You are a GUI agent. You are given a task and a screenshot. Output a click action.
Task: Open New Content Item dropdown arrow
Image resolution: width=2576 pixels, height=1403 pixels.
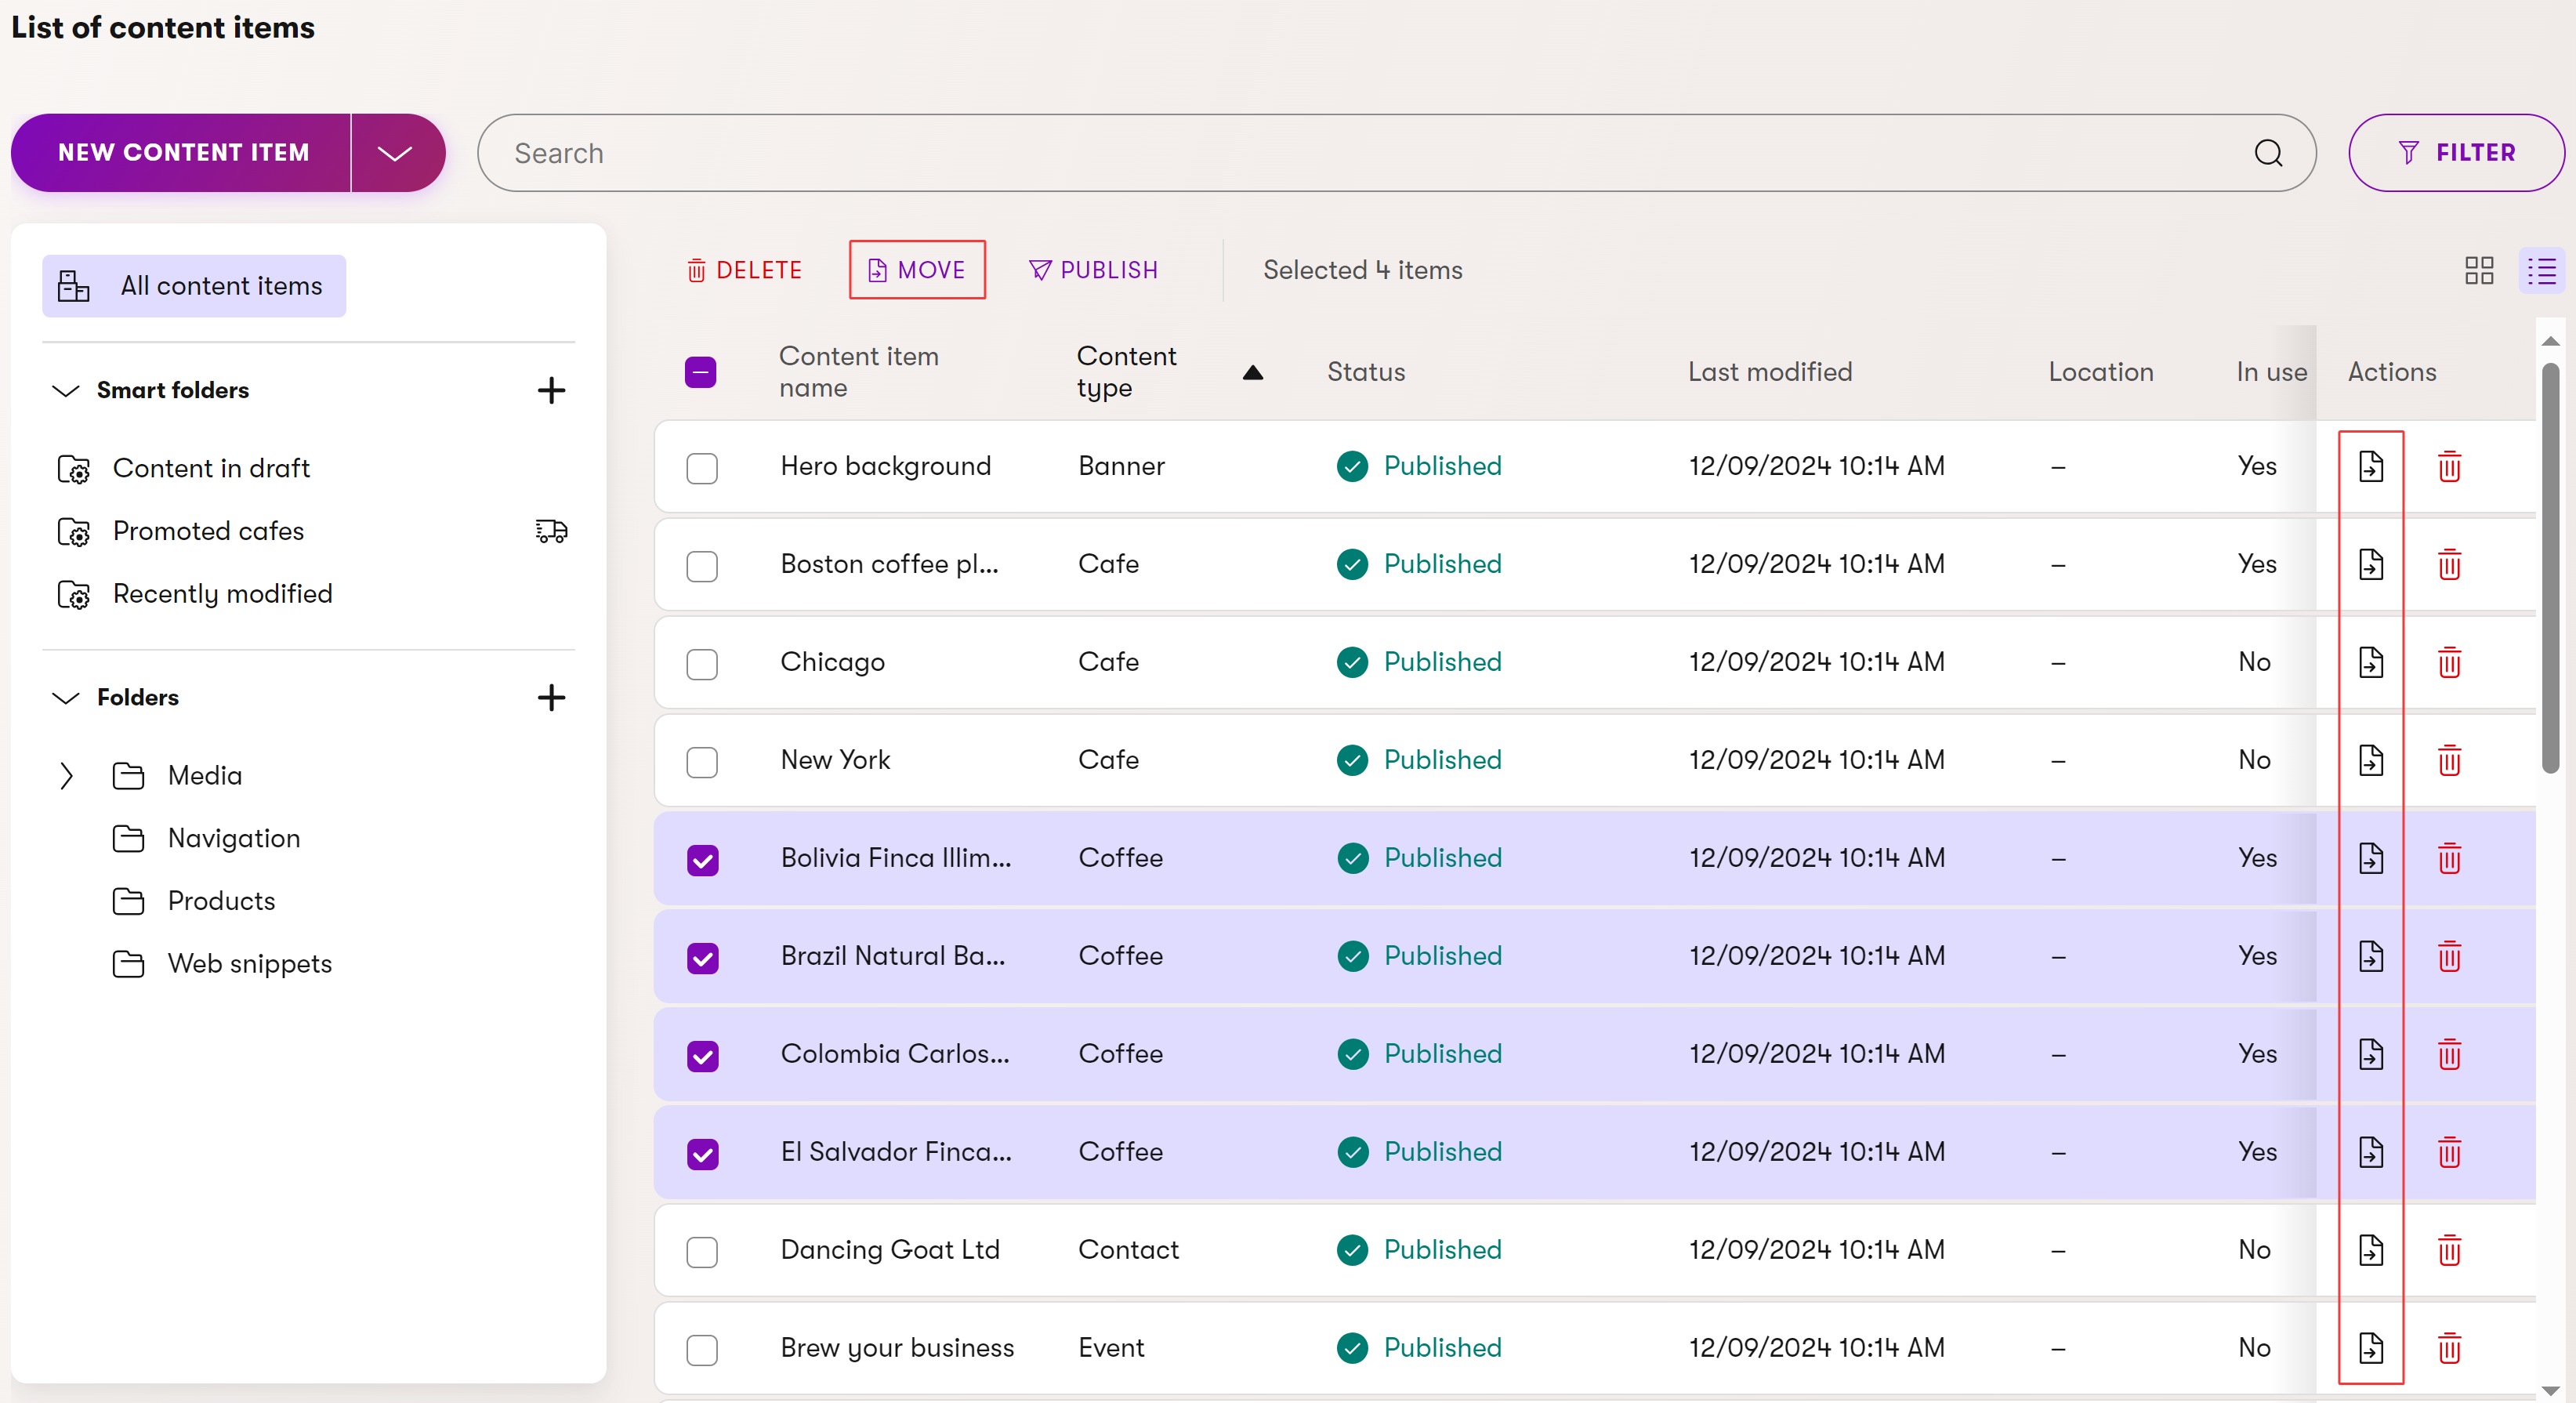tap(396, 153)
